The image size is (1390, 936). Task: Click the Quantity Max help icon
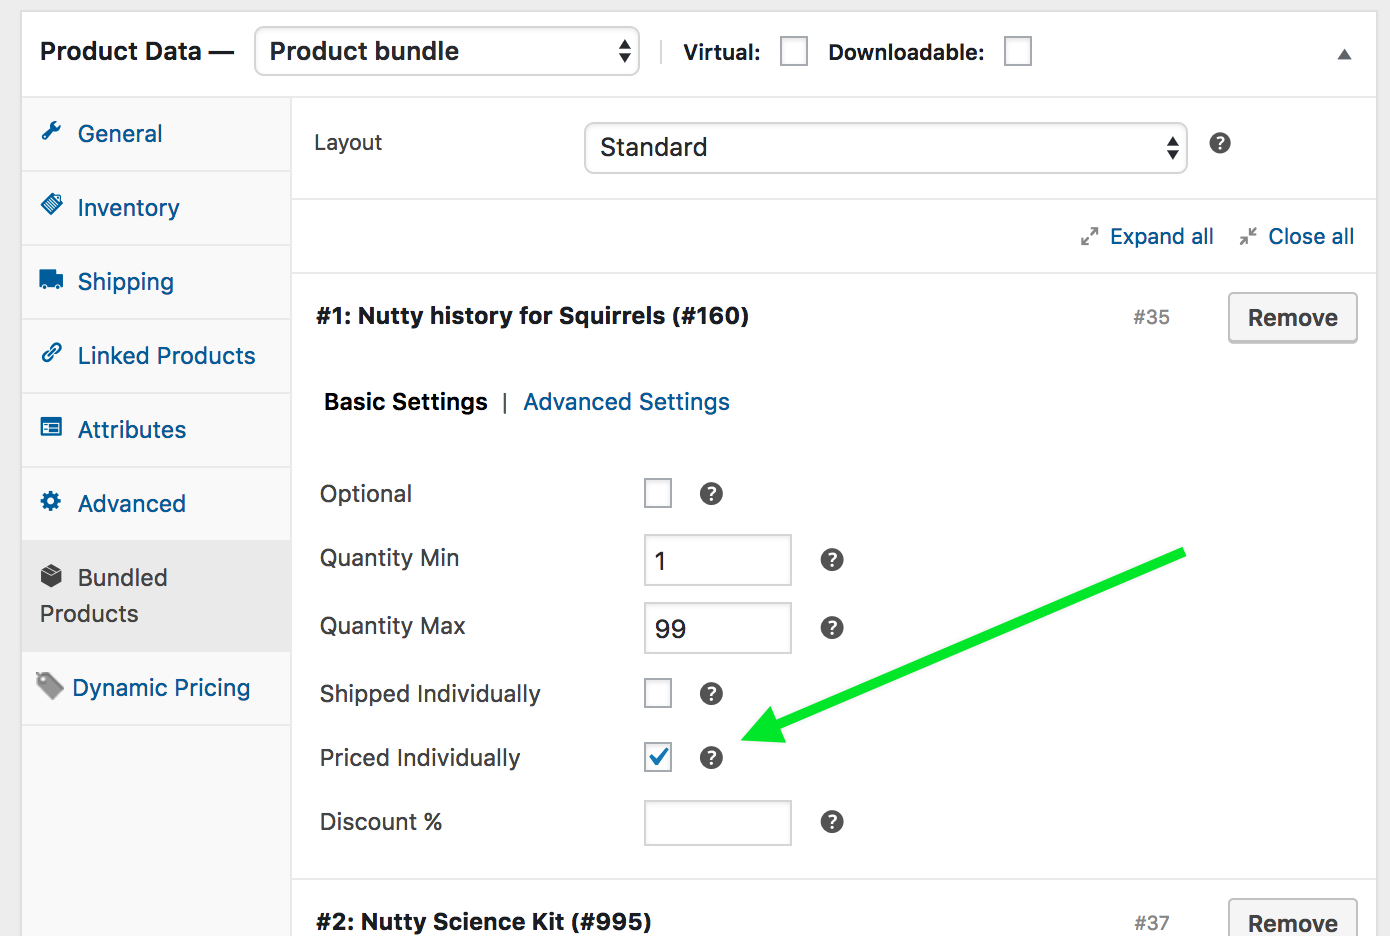coord(831,628)
